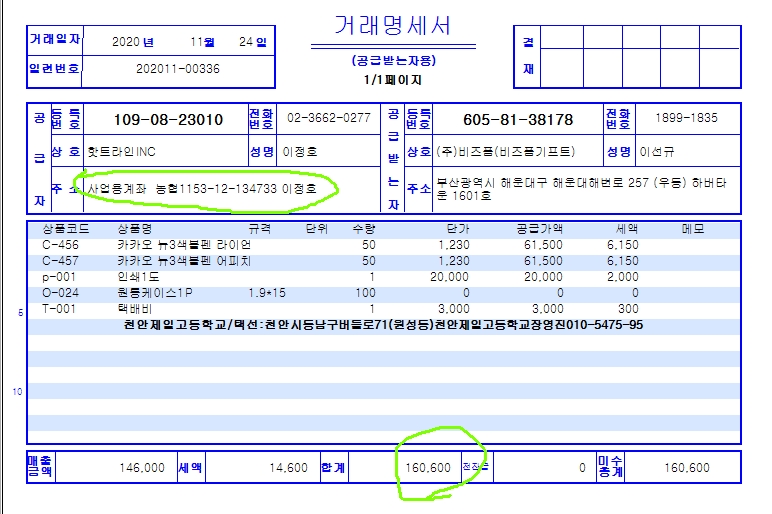772x514 pixels.
Task: Click the 매출금액 value 146,000
Action: (x=141, y=467)
